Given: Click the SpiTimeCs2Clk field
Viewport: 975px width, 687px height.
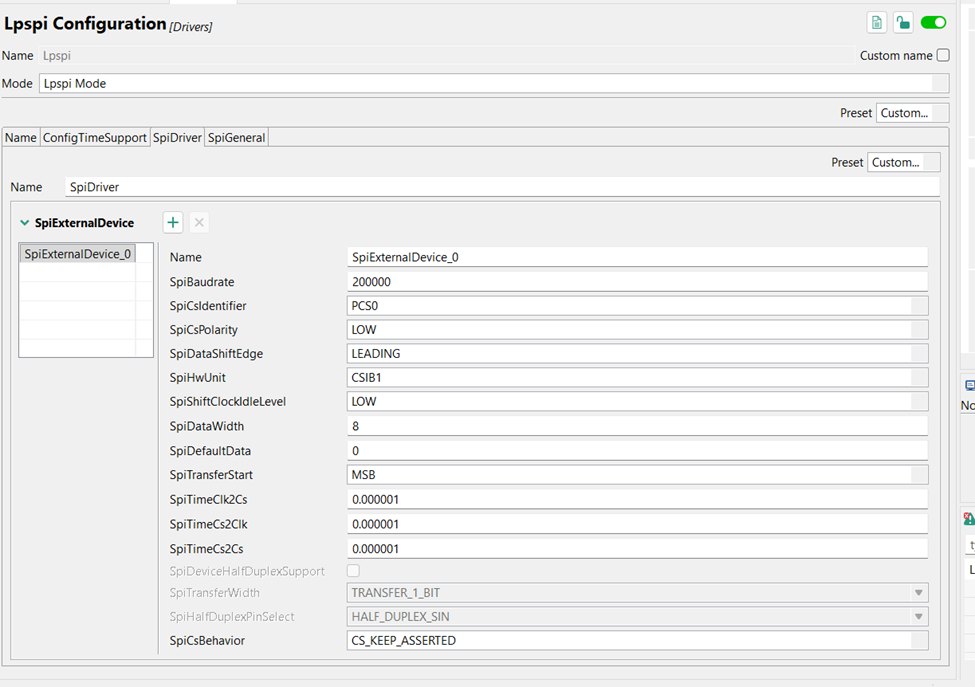Looking at the screenshot, I should tap(637, 524).
